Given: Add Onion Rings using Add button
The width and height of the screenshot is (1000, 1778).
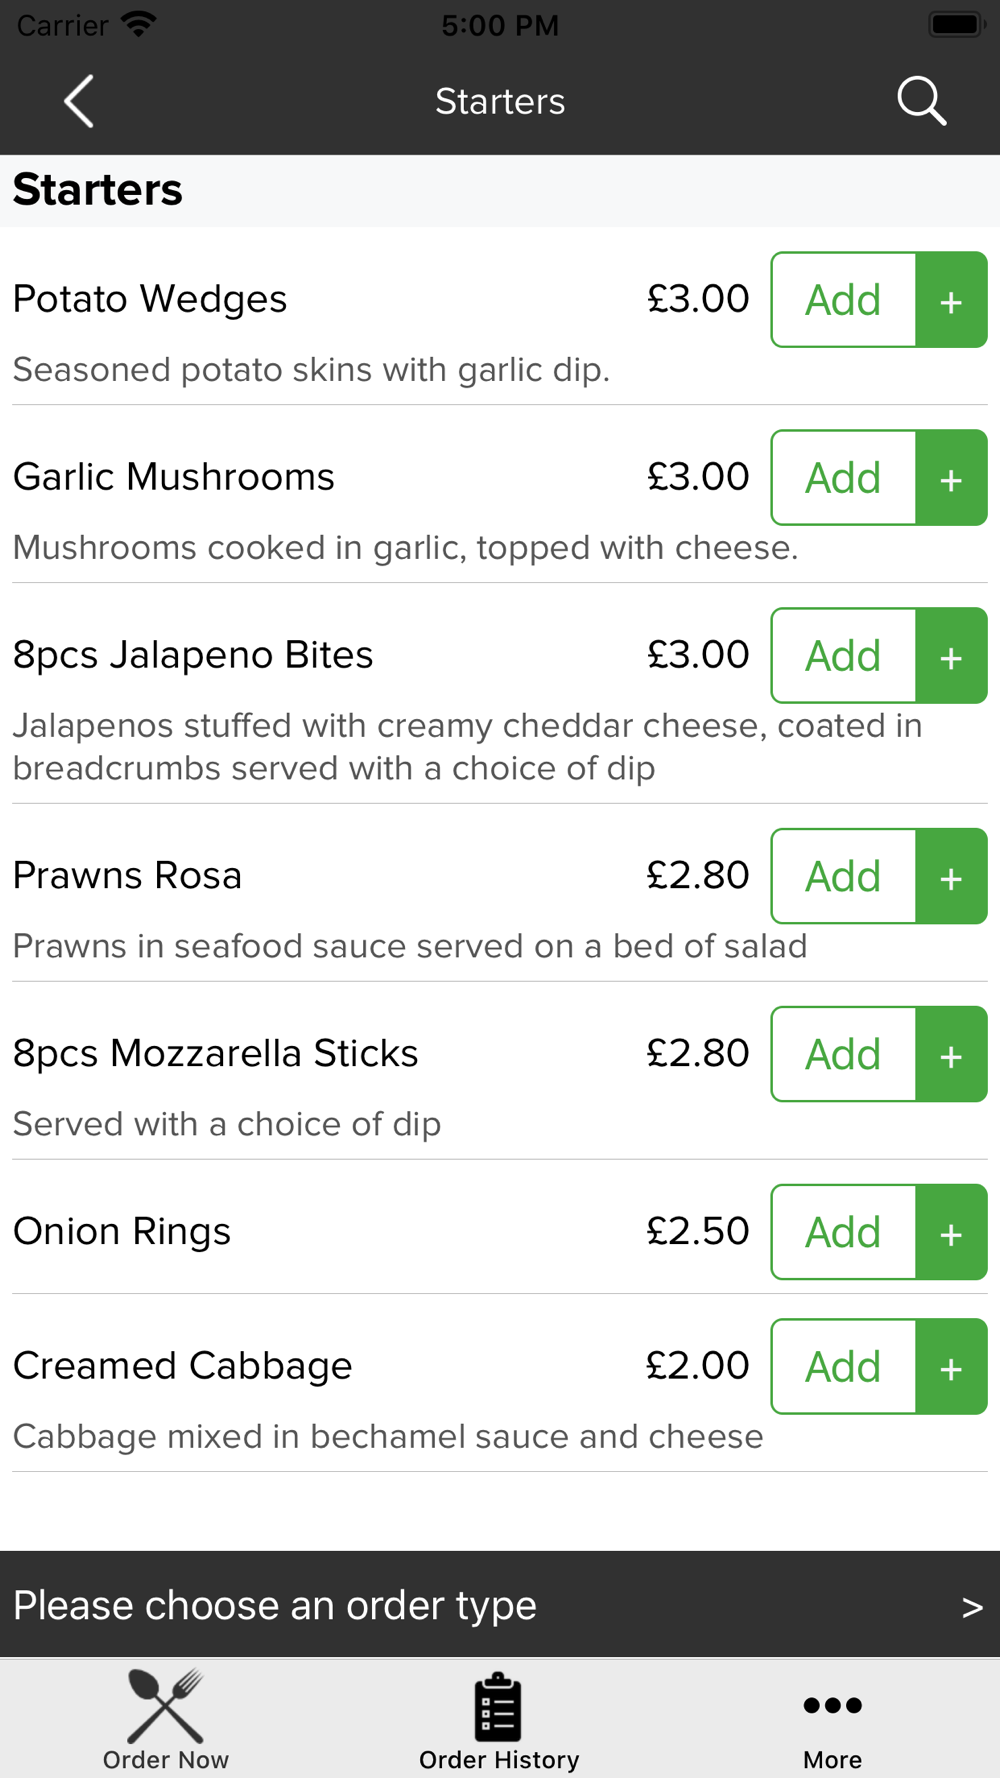Looking at the screenshot, I should [x=844, y=1232].
